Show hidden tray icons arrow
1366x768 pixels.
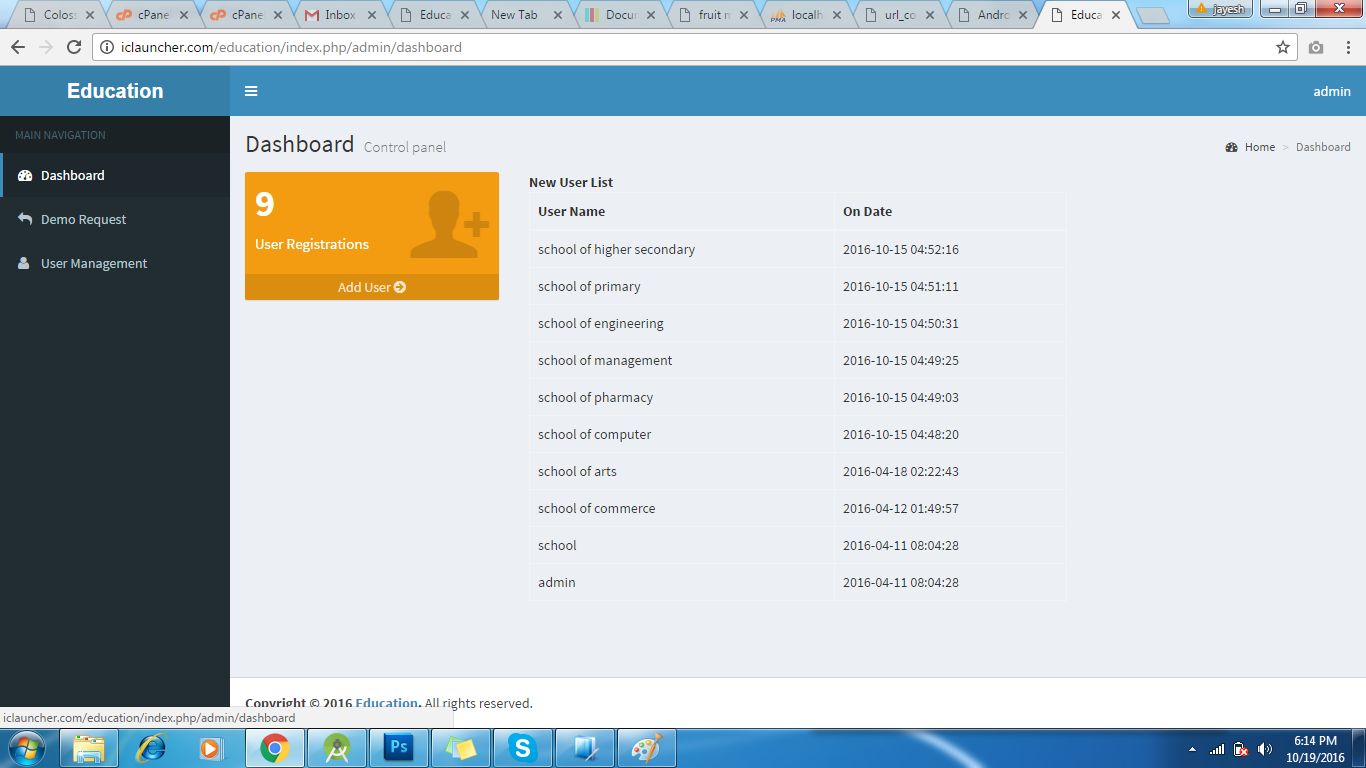[x=1192, y=749]
